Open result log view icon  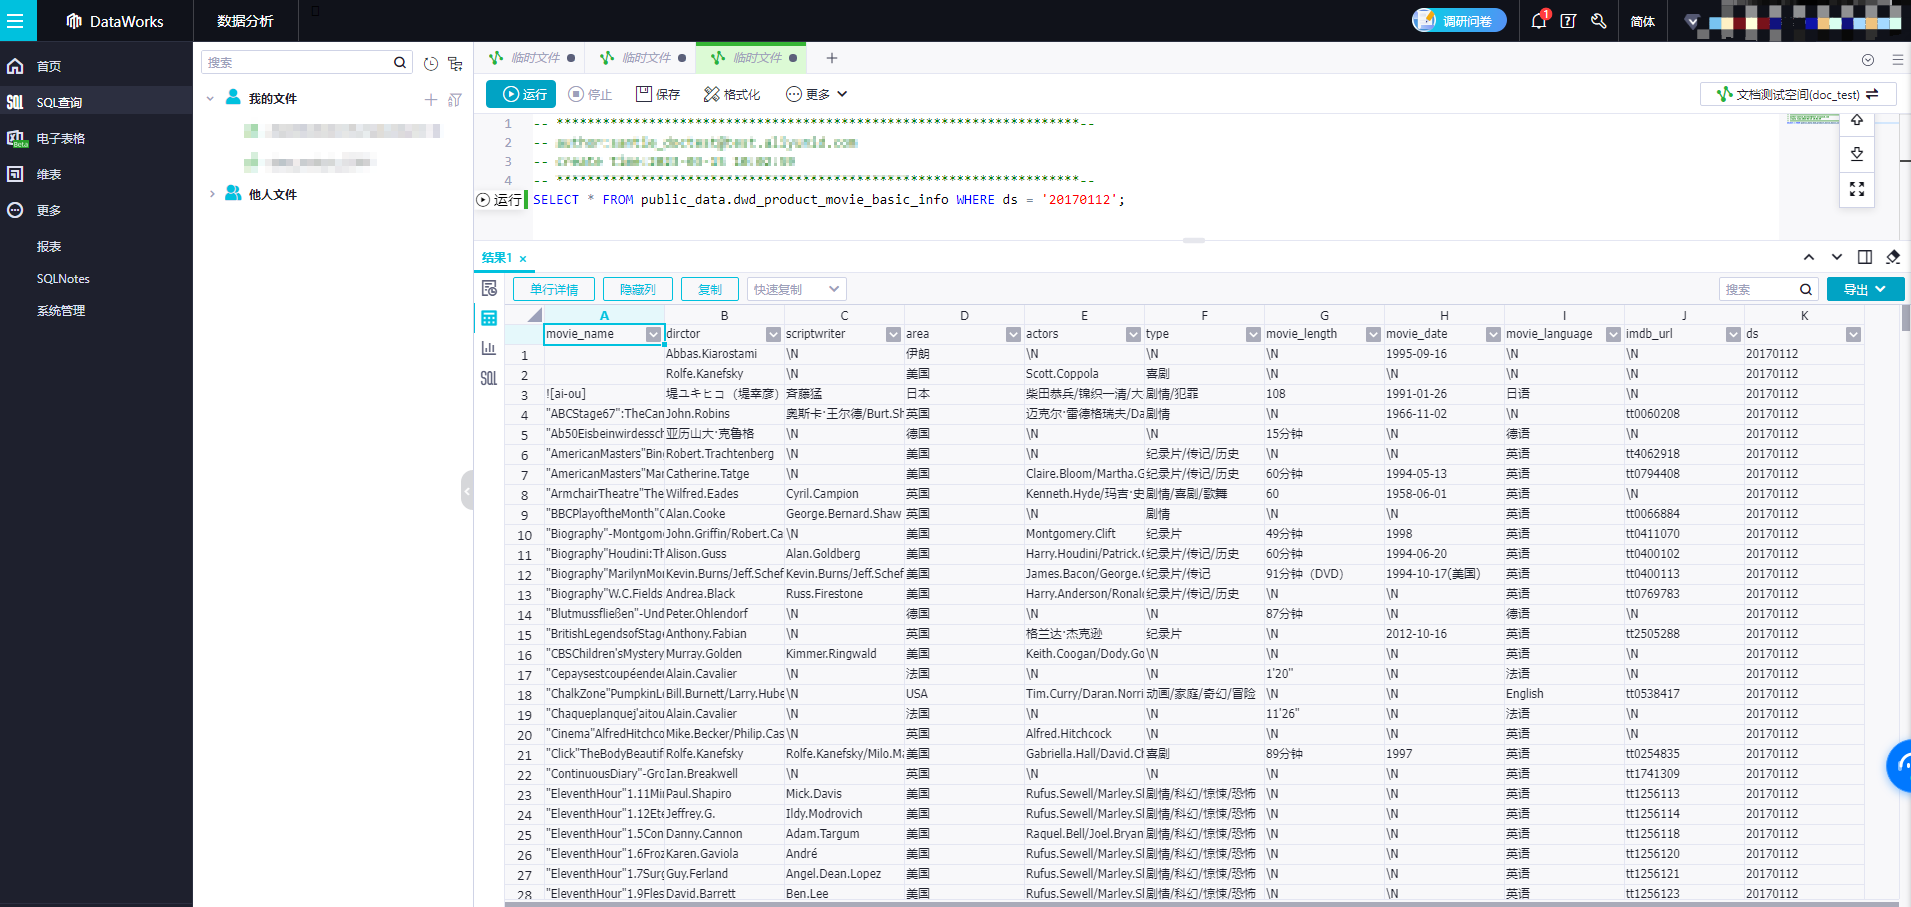click(489, 289)
